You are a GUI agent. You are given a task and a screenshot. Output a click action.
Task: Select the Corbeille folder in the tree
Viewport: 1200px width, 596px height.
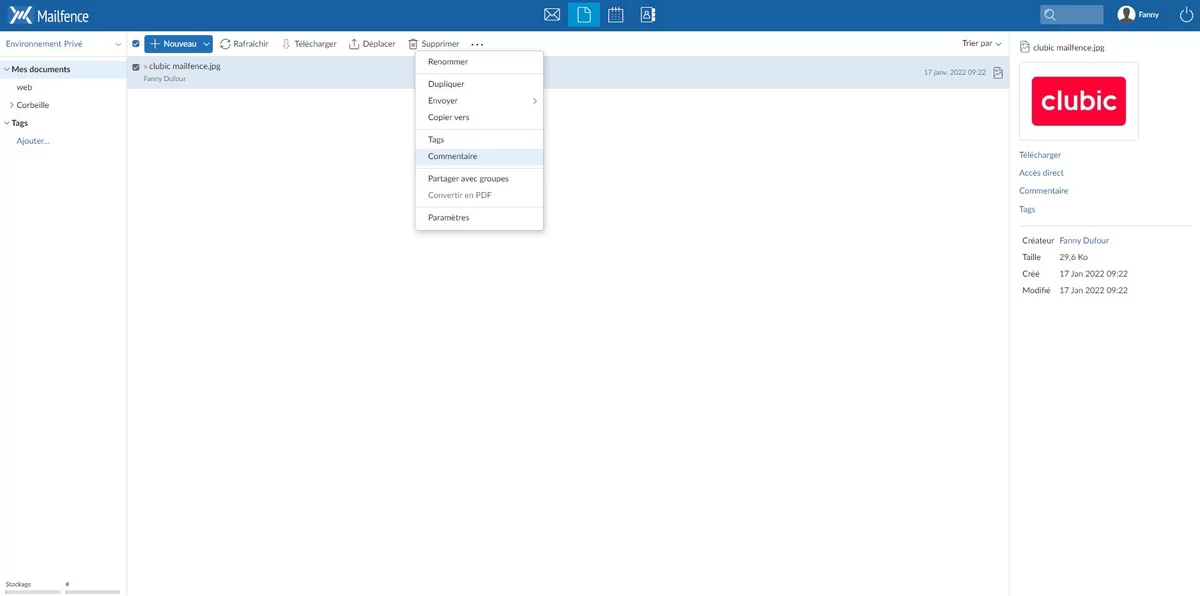coord(33,105)
